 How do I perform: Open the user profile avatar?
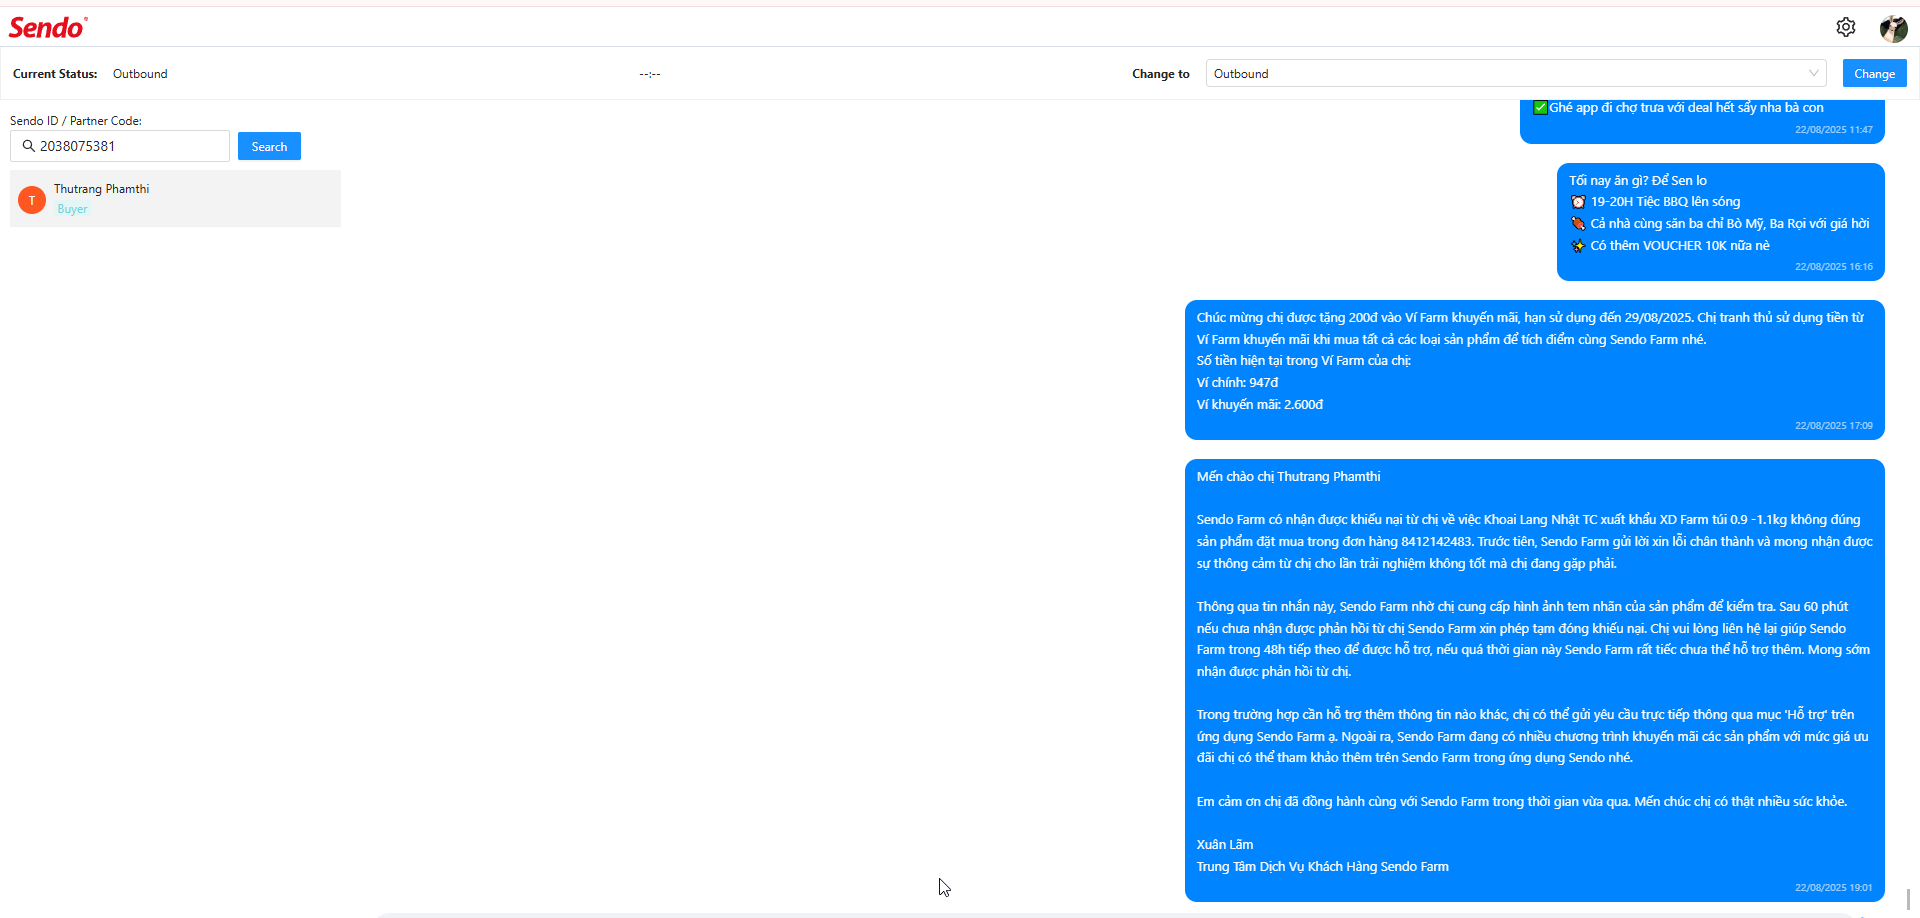coord(1893,28)
